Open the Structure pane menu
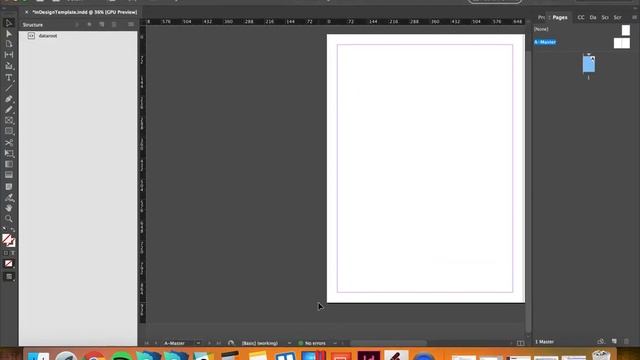The height and width of the screenshot is (360, 640). (x=131, y=25)
